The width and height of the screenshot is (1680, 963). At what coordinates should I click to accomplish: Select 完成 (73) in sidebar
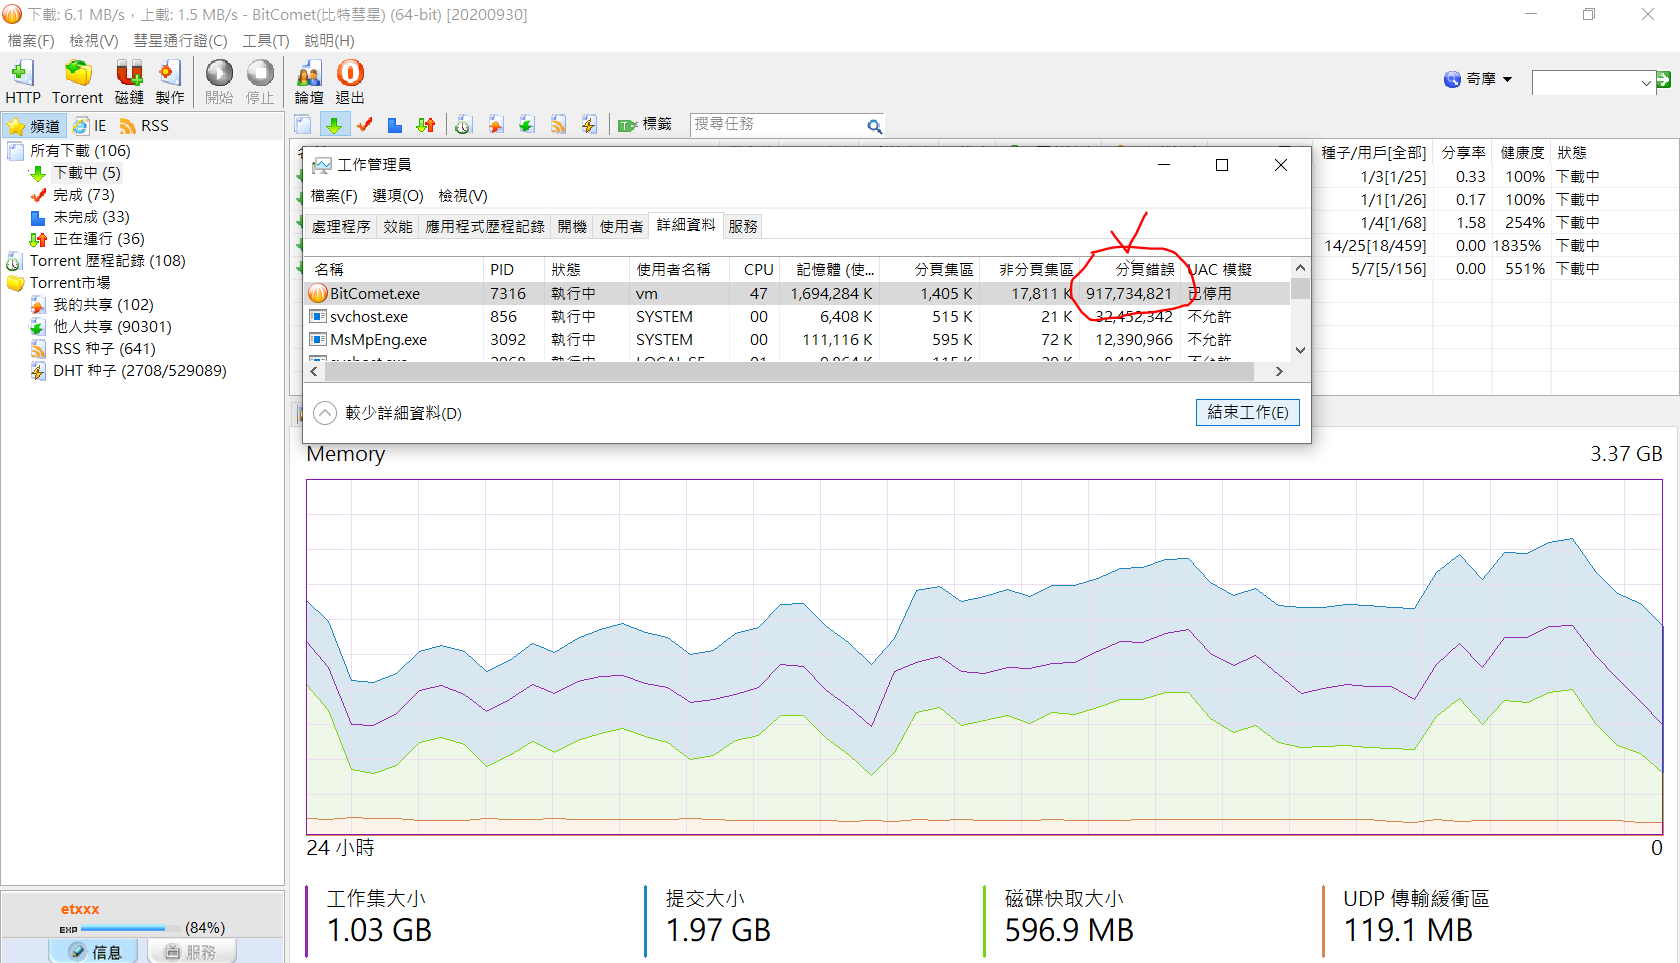coord(84,195)
